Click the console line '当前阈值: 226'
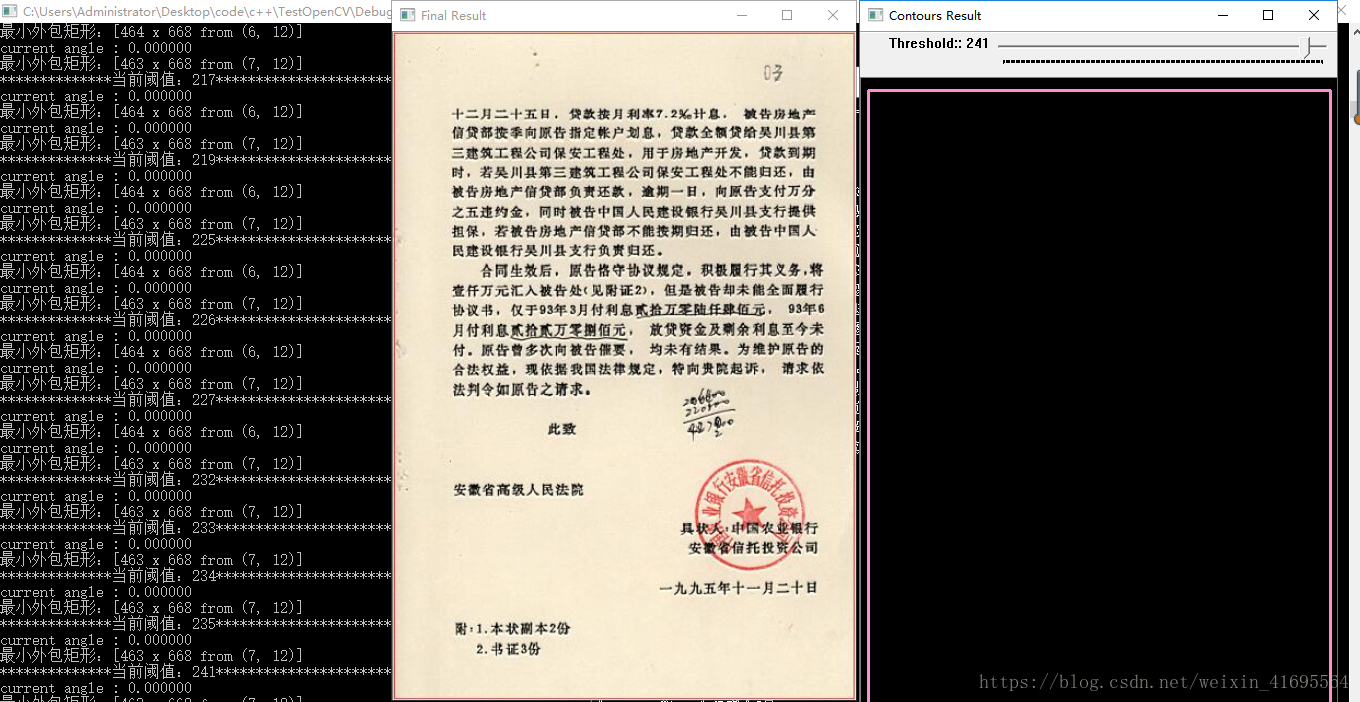The image size is (1360, 702). (196, 320)
